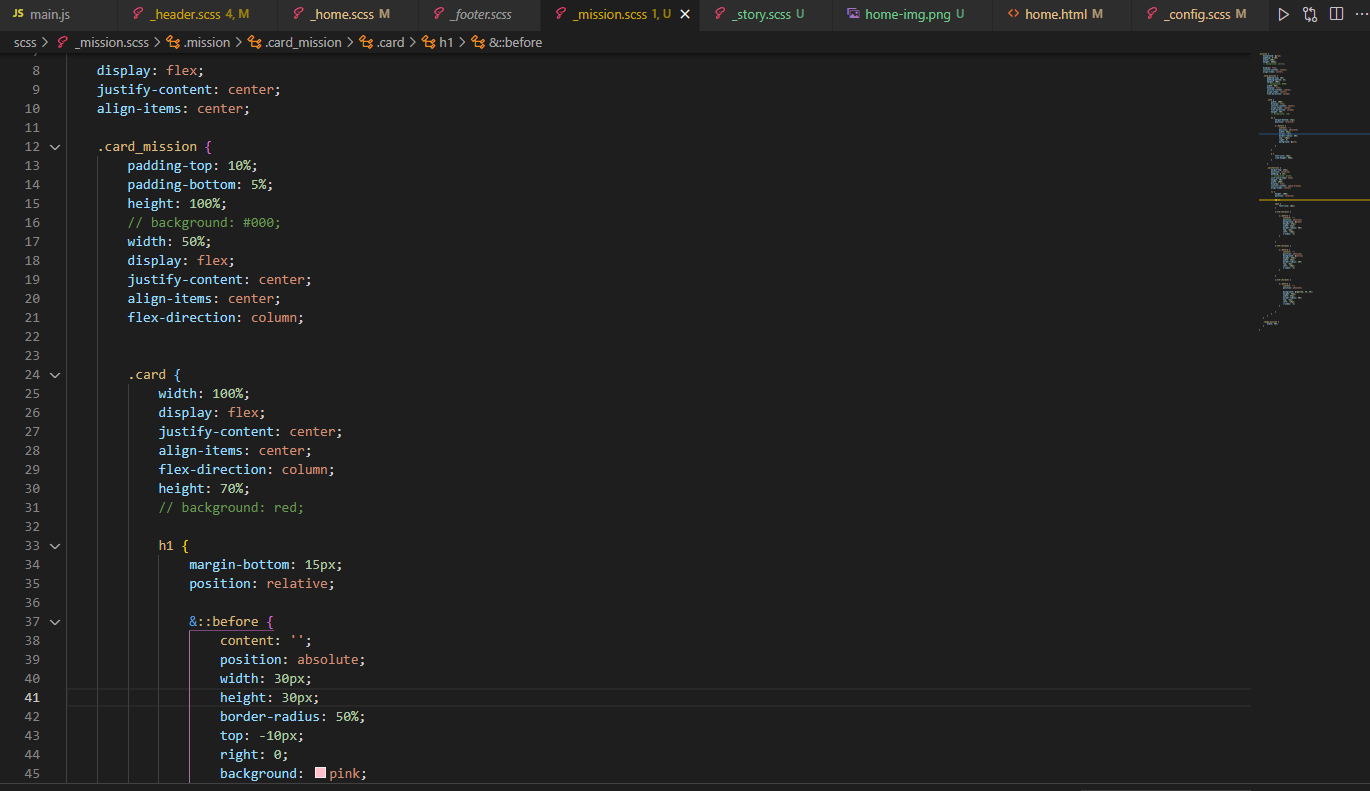This screenshot has width=1370, height=791.
Task: Collapse the &::before block fold arrow
Action: click(x=55, y=622)
